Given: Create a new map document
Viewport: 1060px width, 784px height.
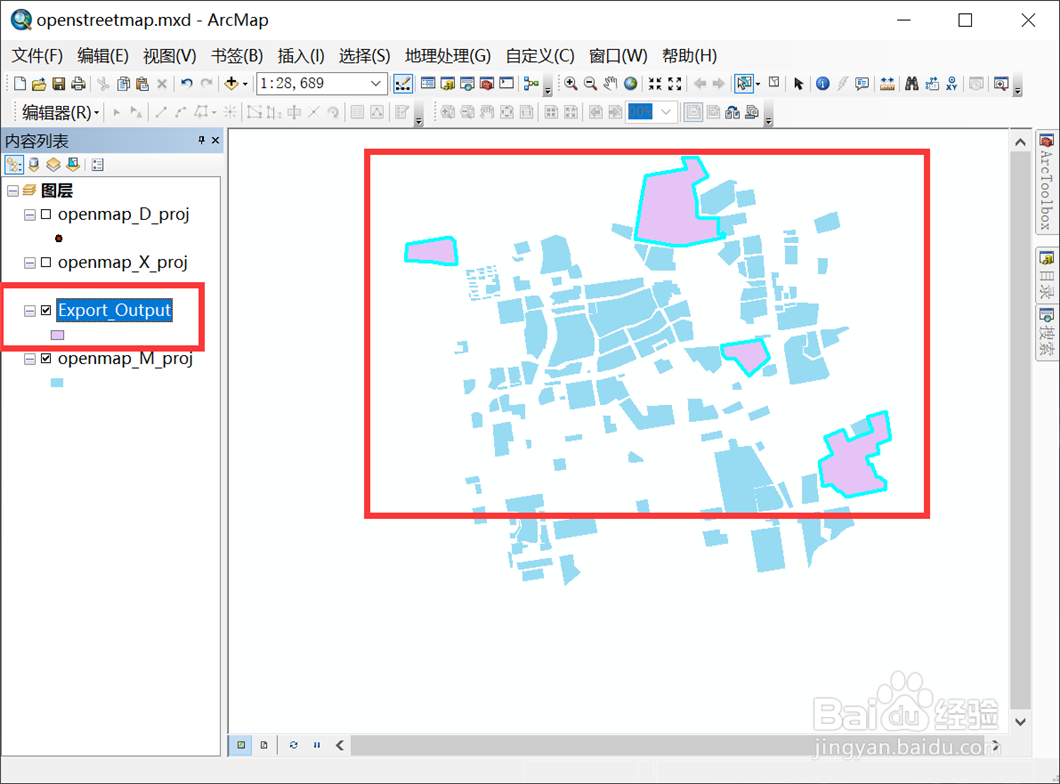Looking at the screenshot, I should (x=20, y=84).
